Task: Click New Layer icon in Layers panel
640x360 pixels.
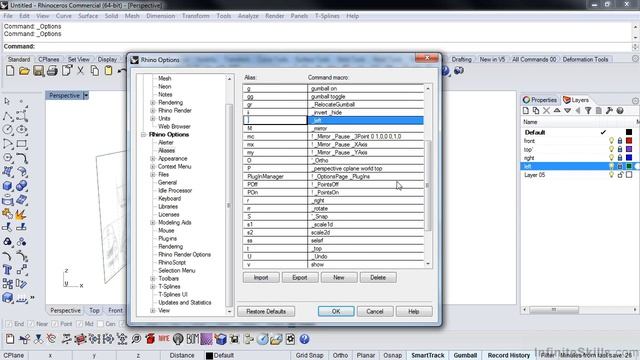Action: (526, 111)
